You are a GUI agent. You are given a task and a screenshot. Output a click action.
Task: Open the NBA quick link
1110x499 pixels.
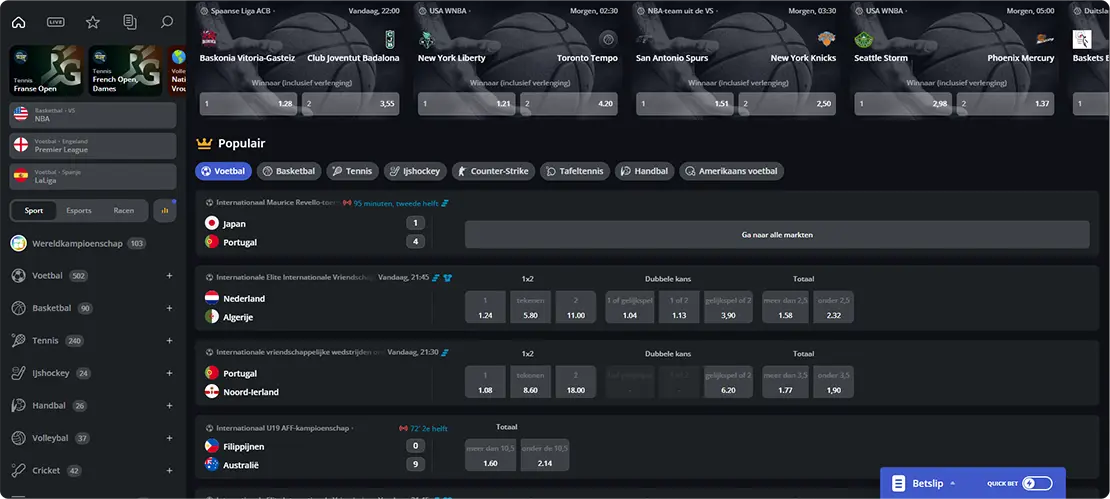[x=93, y=115]
